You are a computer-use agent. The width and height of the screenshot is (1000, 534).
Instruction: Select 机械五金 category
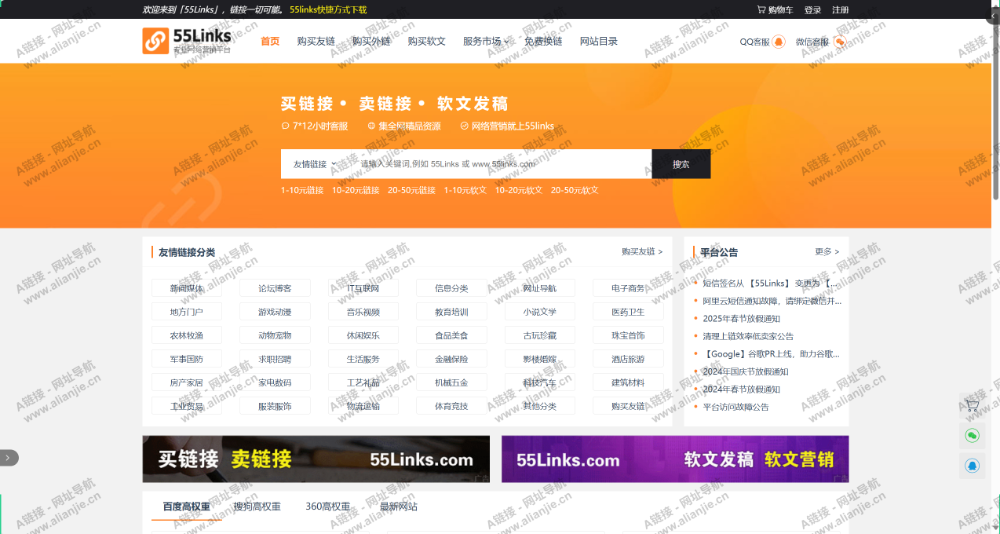452,383
